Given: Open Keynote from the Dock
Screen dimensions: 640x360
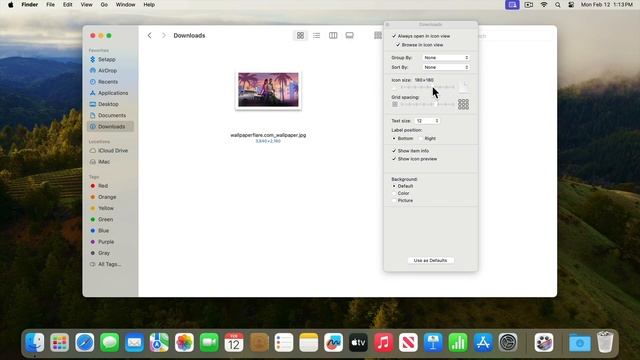Looking at the screenshot, I should 433,342.
